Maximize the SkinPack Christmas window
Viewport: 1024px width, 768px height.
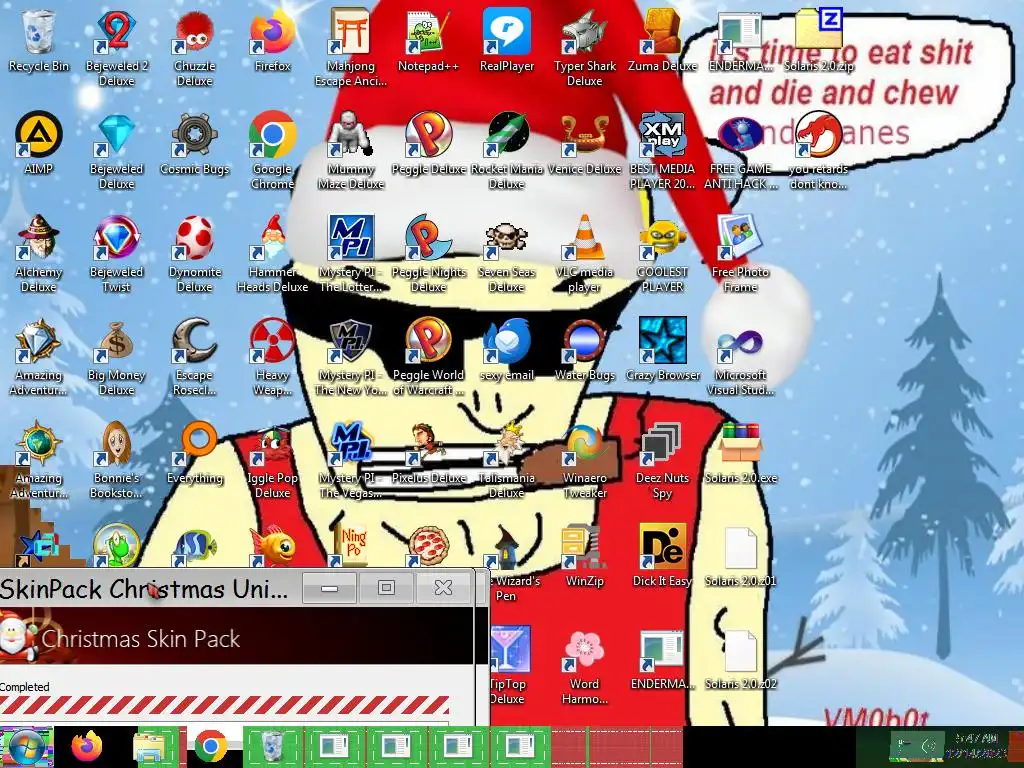pos(386,588)
